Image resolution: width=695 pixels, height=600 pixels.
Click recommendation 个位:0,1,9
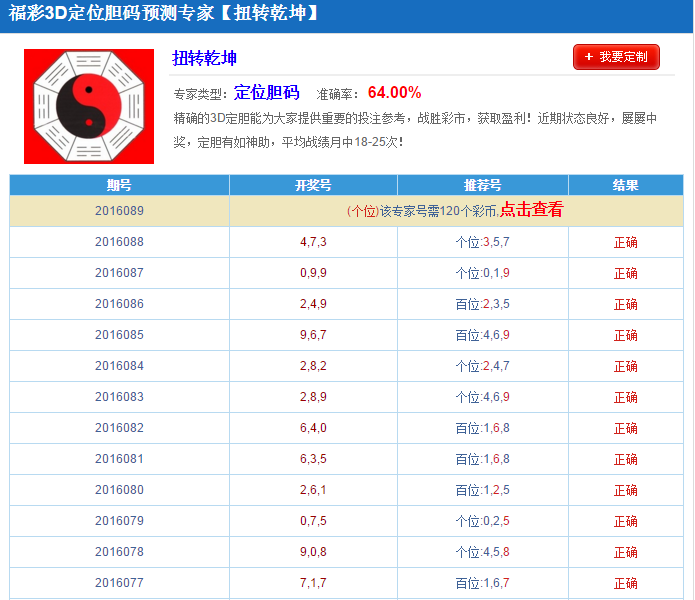tap(483, 273)
